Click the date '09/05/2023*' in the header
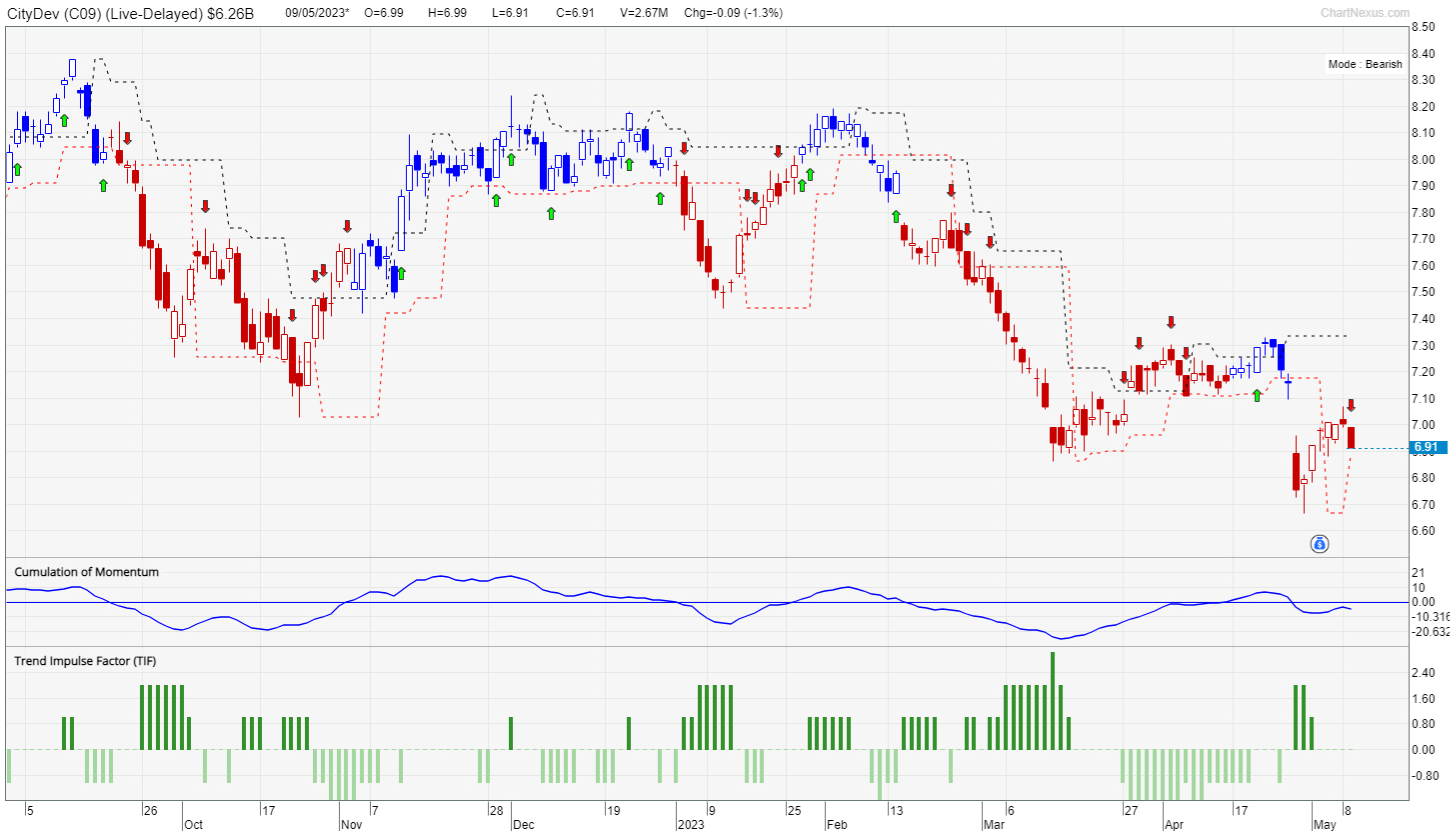The height and width of the screenshot is (834, 1455). pyautogui.click(x=318, y=13)
